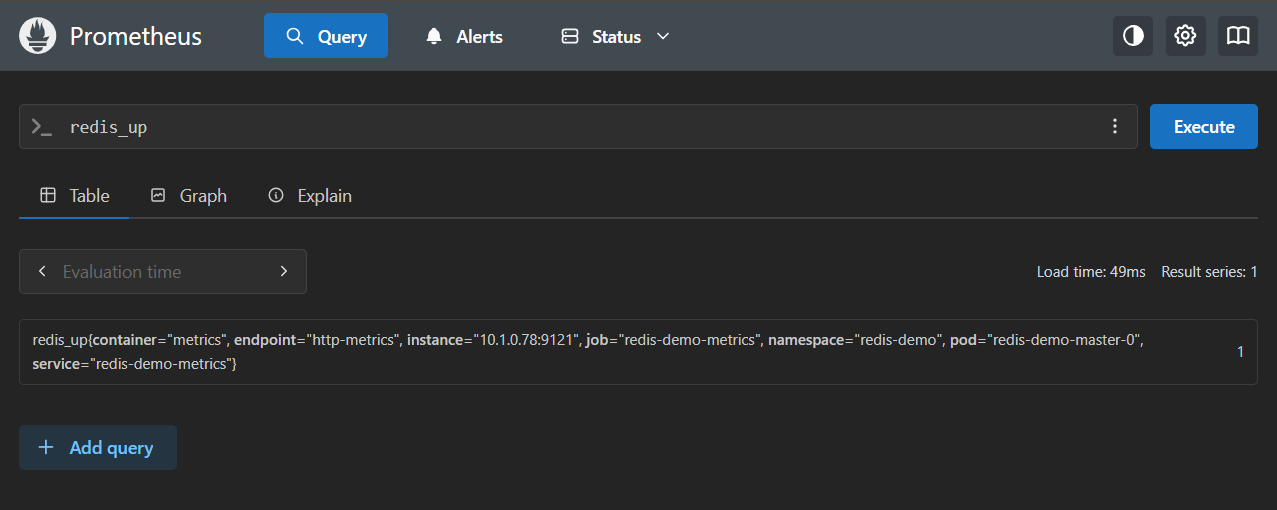Viewport: 1277px width, 510px height.
Task: Toggle the light/dark theme icon
Action: tap(1133, 36)
